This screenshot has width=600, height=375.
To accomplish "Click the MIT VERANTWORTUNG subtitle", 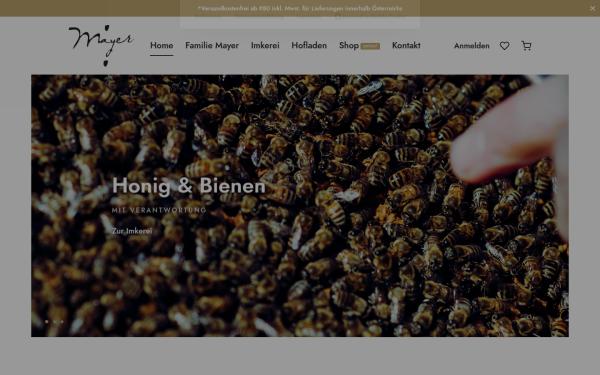I will click(159, 210).
